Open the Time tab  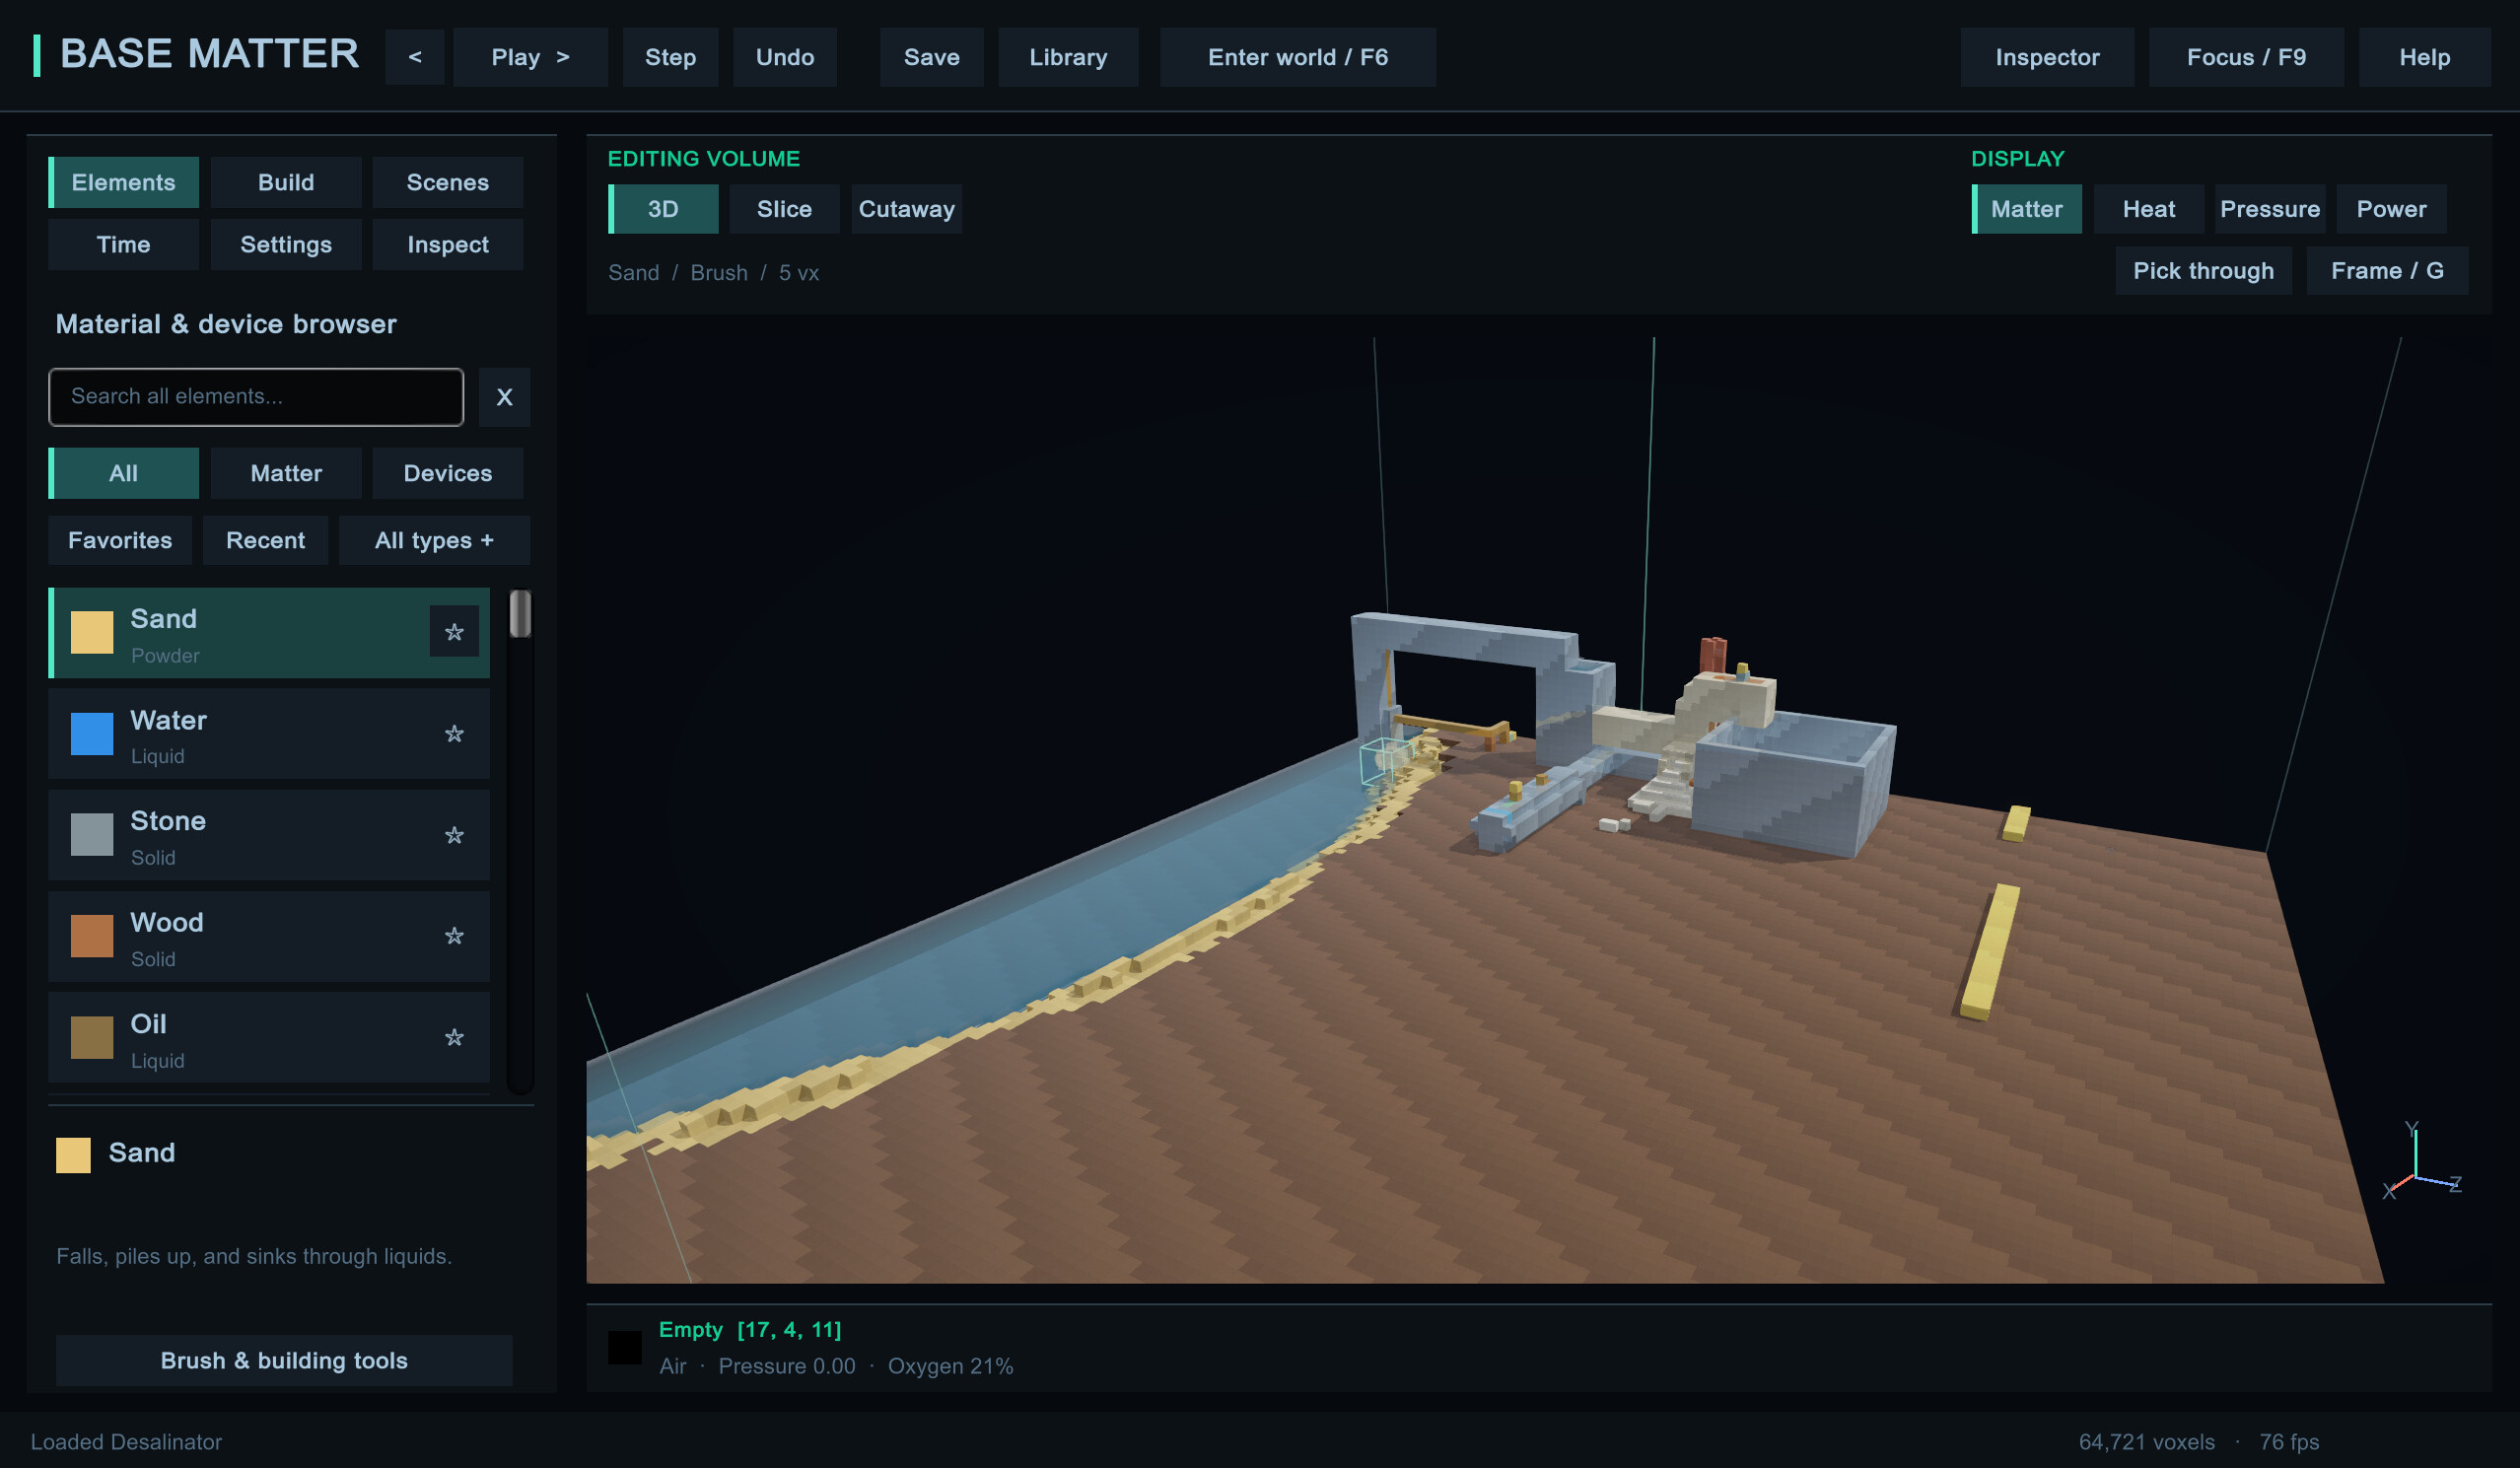tap(123, 245)
